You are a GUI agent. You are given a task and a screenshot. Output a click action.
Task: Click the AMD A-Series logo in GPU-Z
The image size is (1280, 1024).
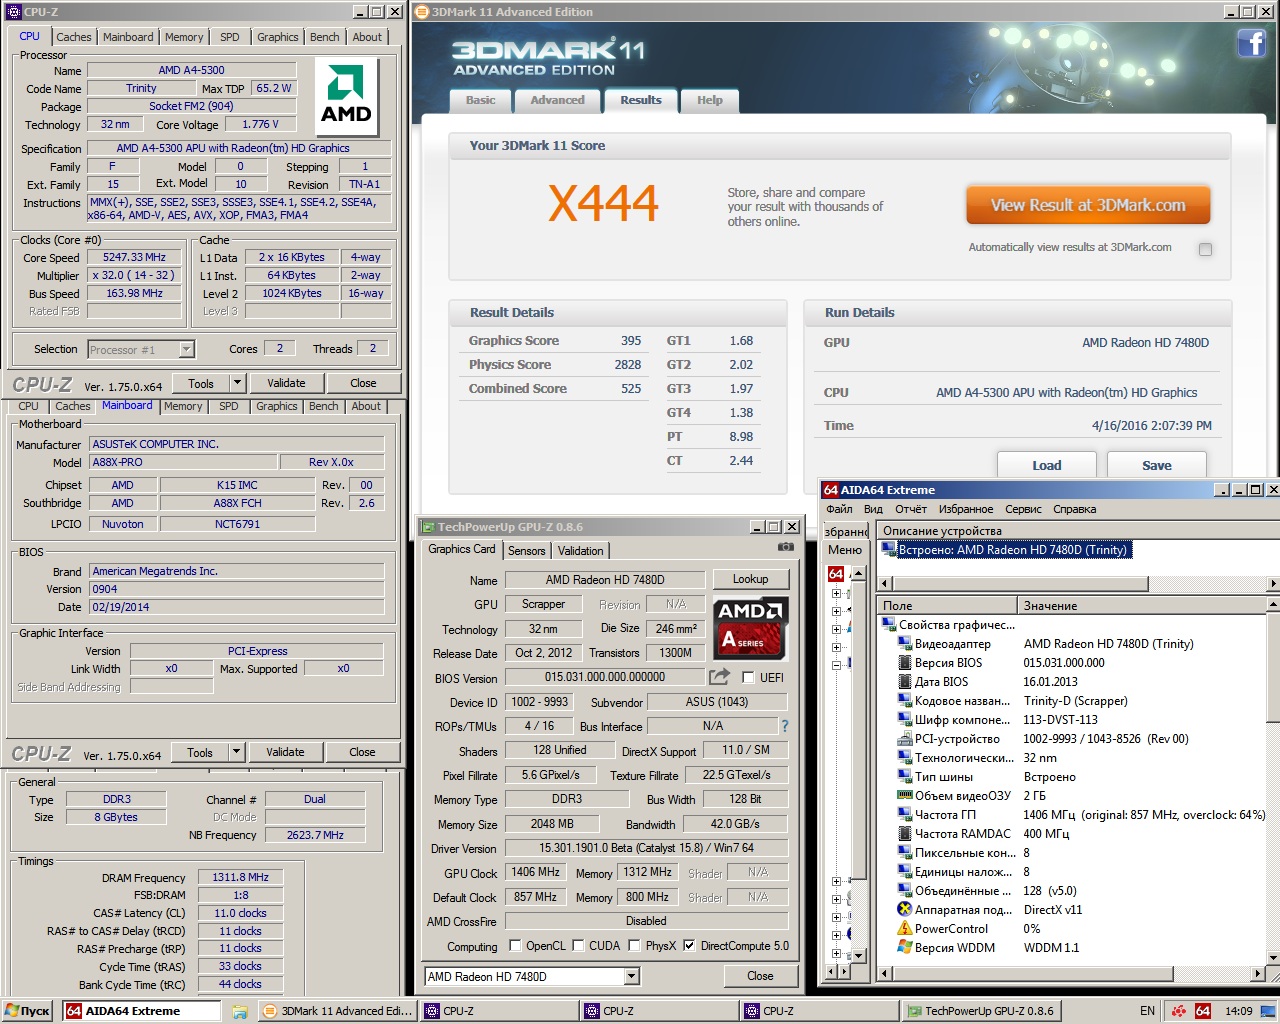point(751,628)
